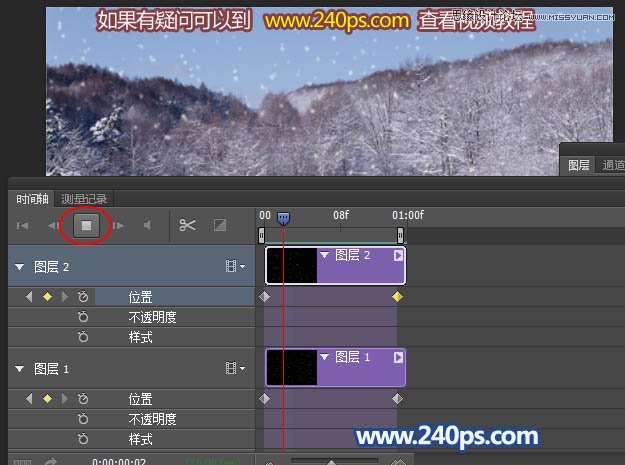Split at playhead with scissors icon
Image resolution: width=625 pixels, height=465 pixels.
[x=187, y=225]
